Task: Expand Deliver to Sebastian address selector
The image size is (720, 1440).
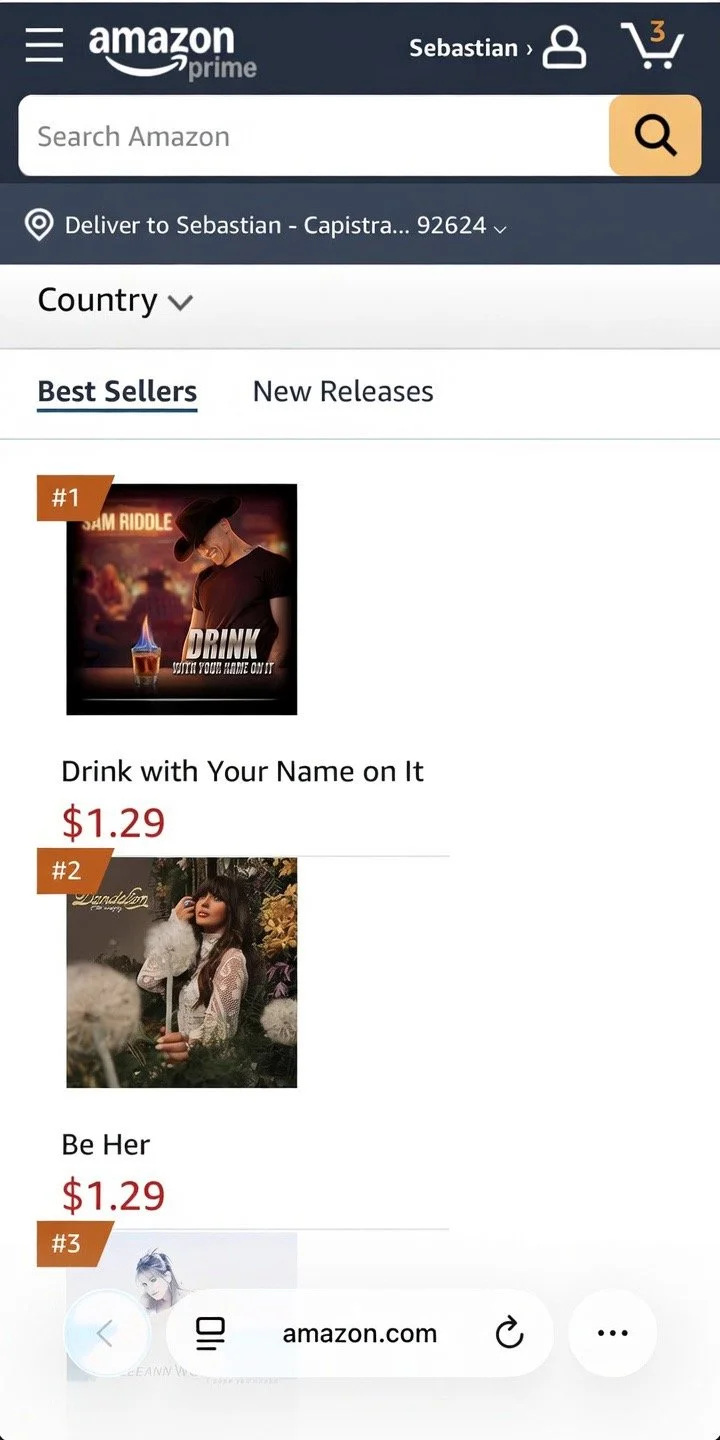Action: click(285, 225)
